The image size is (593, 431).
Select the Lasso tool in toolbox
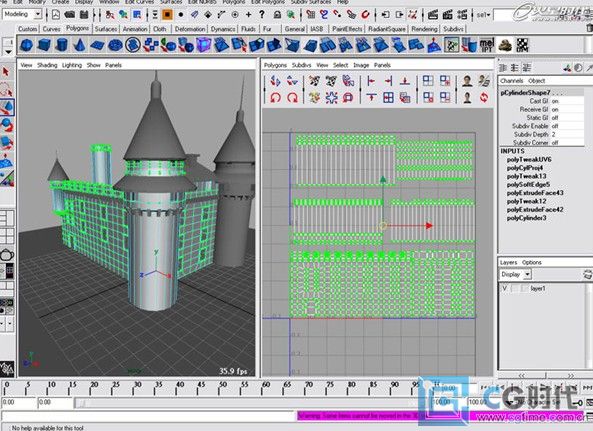pos(6,90)
